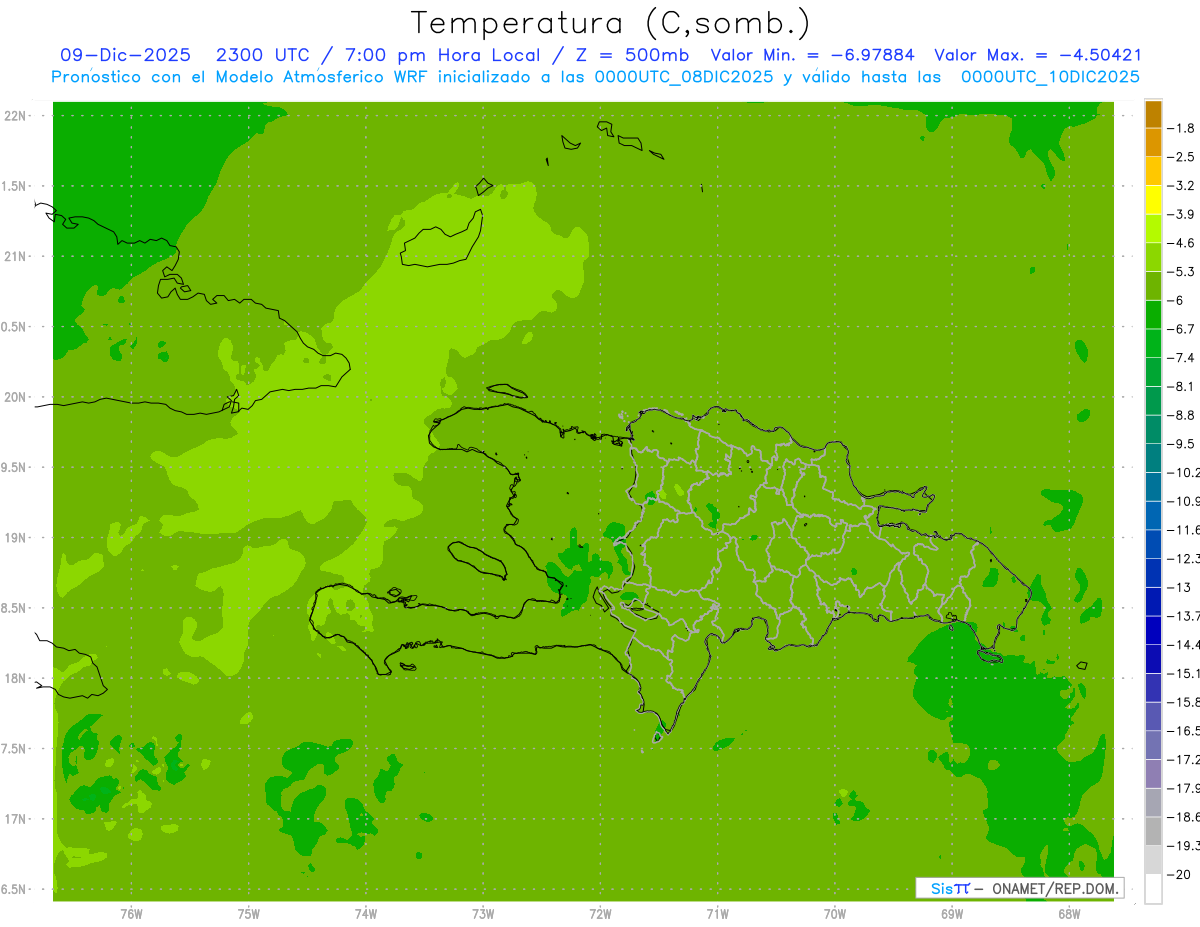1200x927 pixels.
Task: Click the '-3.2' colorbar label
Action: click(1181, 185)
